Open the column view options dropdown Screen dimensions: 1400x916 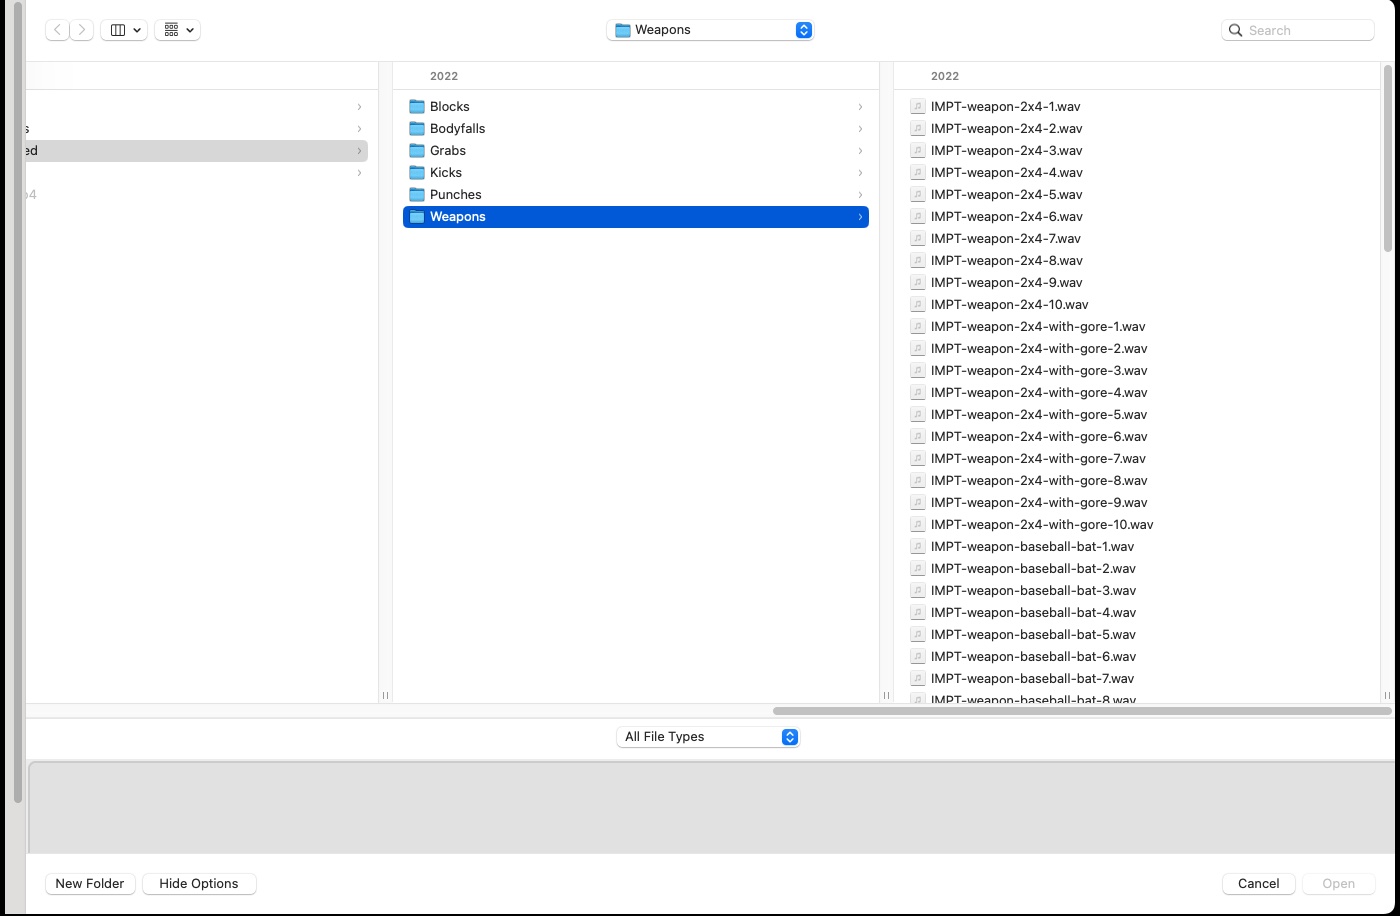click(124, 30)
